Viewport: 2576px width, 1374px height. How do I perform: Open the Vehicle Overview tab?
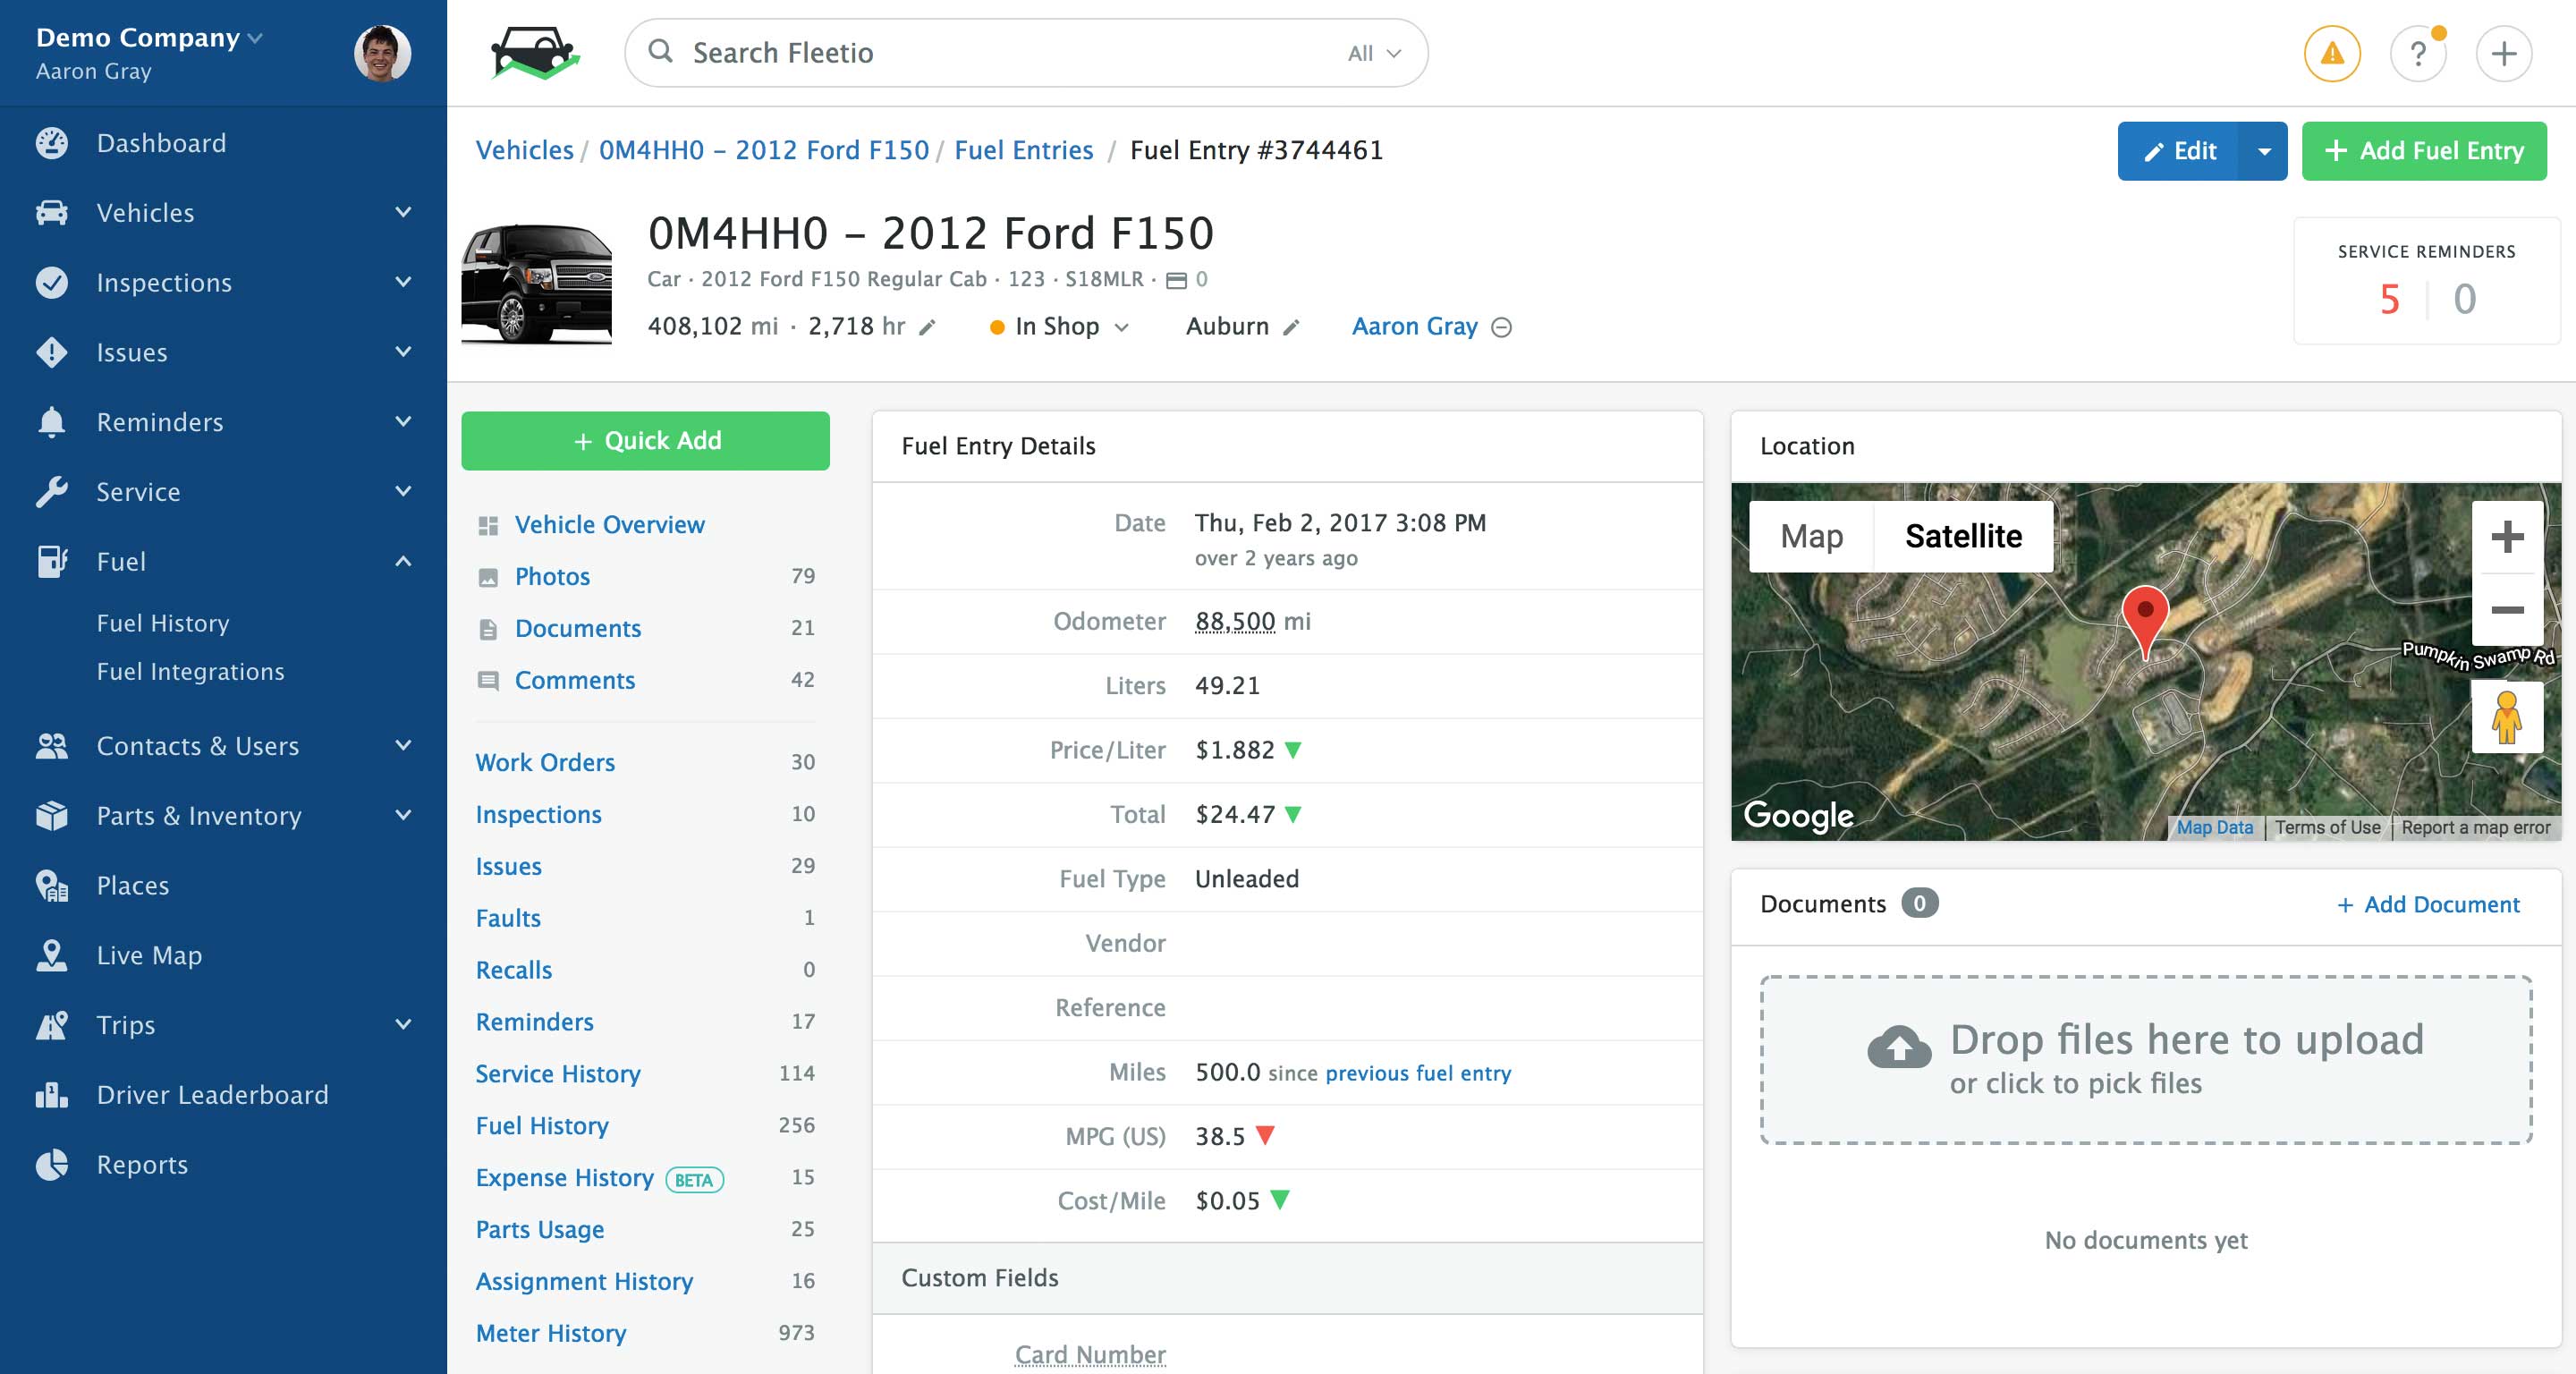[609, 524]
